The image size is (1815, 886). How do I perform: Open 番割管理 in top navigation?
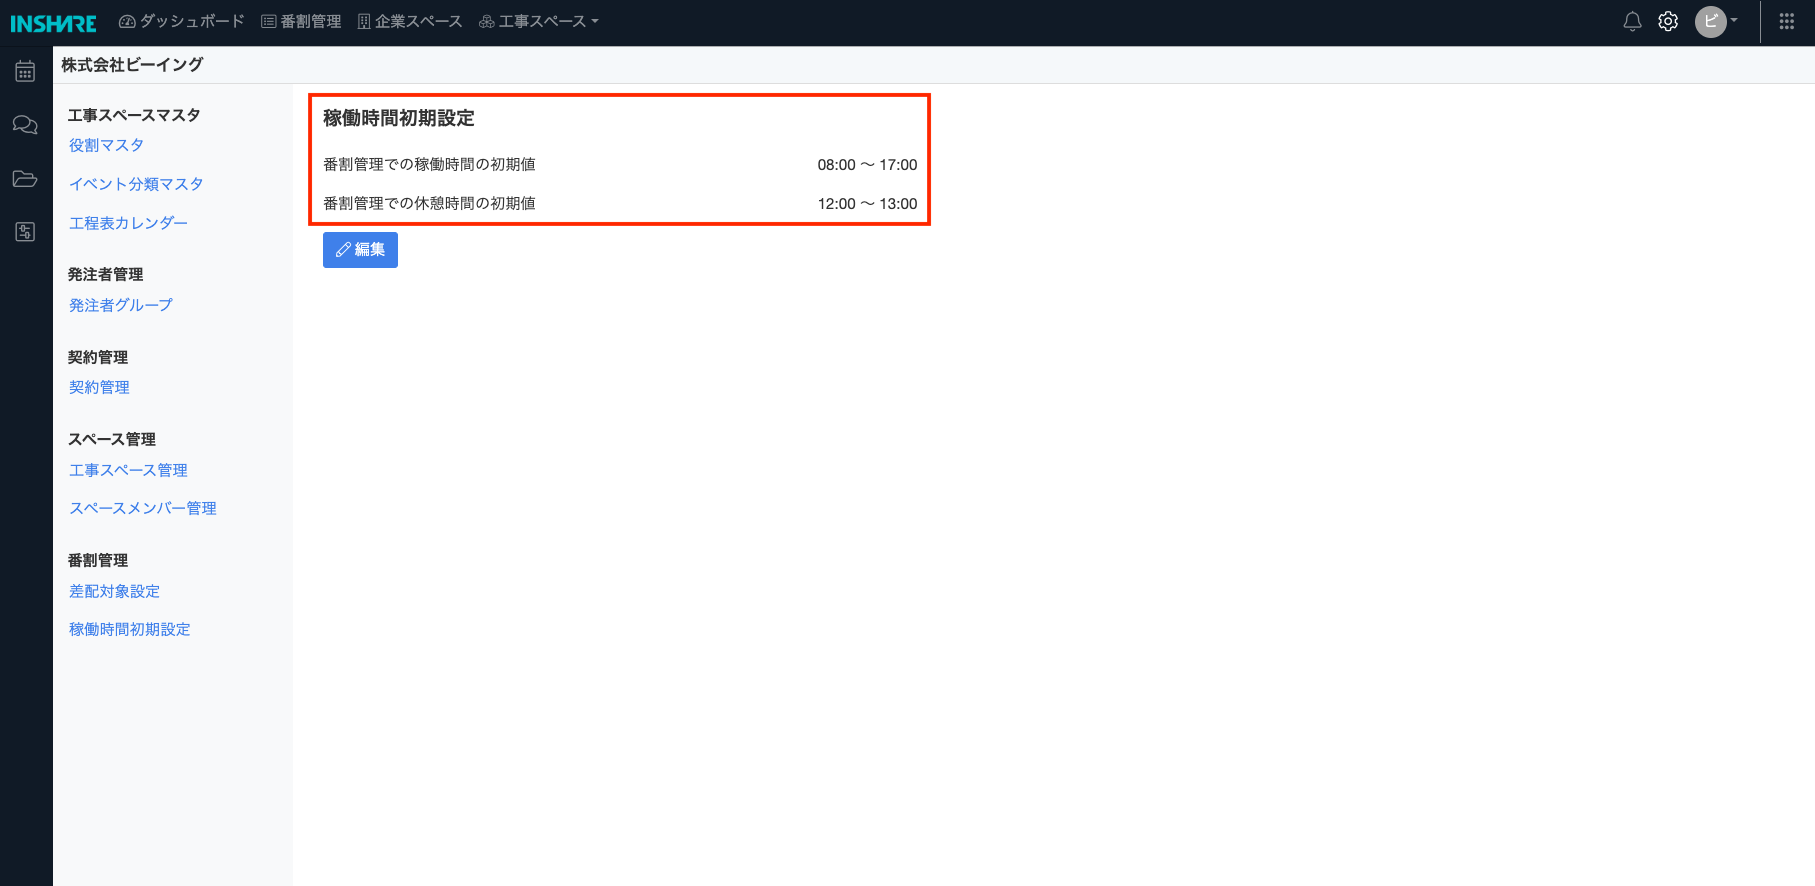(301, 21)
